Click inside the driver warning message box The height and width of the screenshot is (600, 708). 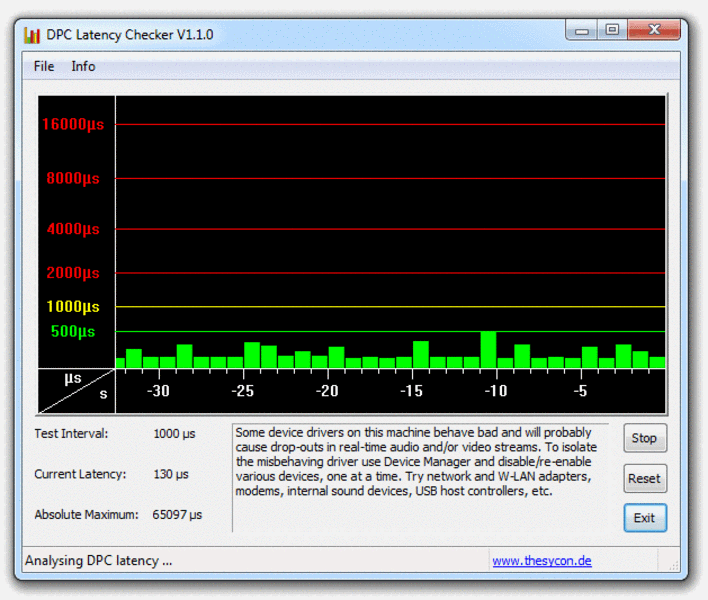420,475
